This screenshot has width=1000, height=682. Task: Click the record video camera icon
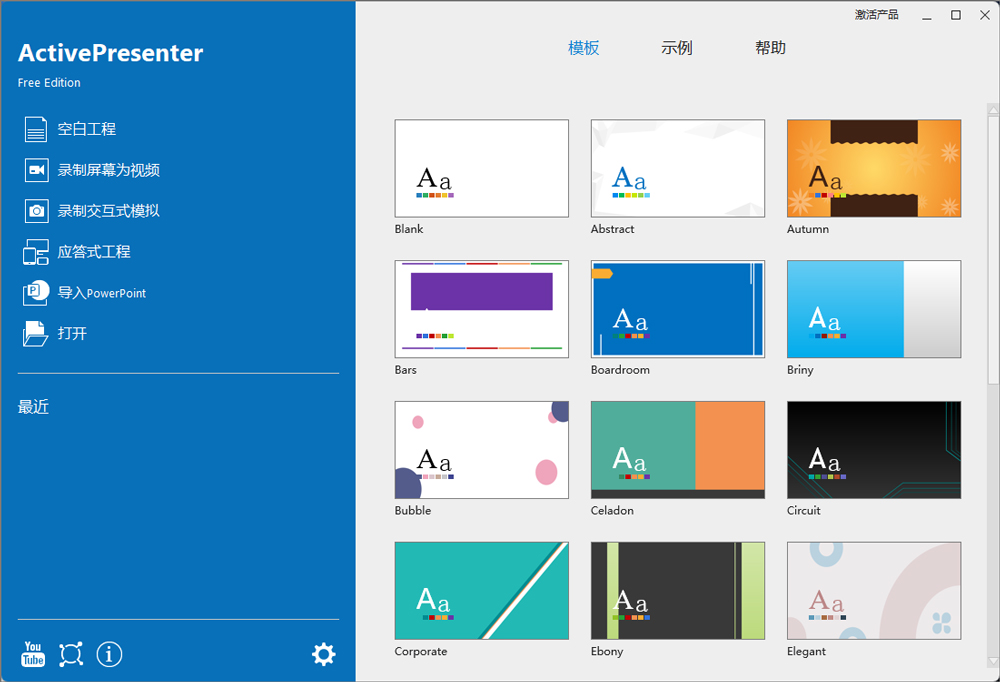[36, 170]
